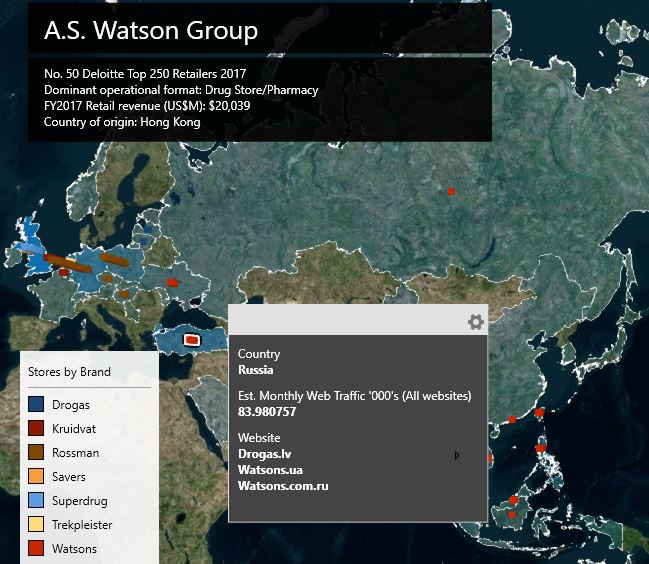Click the Savers orange legend swatch
This screenshot has width=649, height=564.
(36, 476)
